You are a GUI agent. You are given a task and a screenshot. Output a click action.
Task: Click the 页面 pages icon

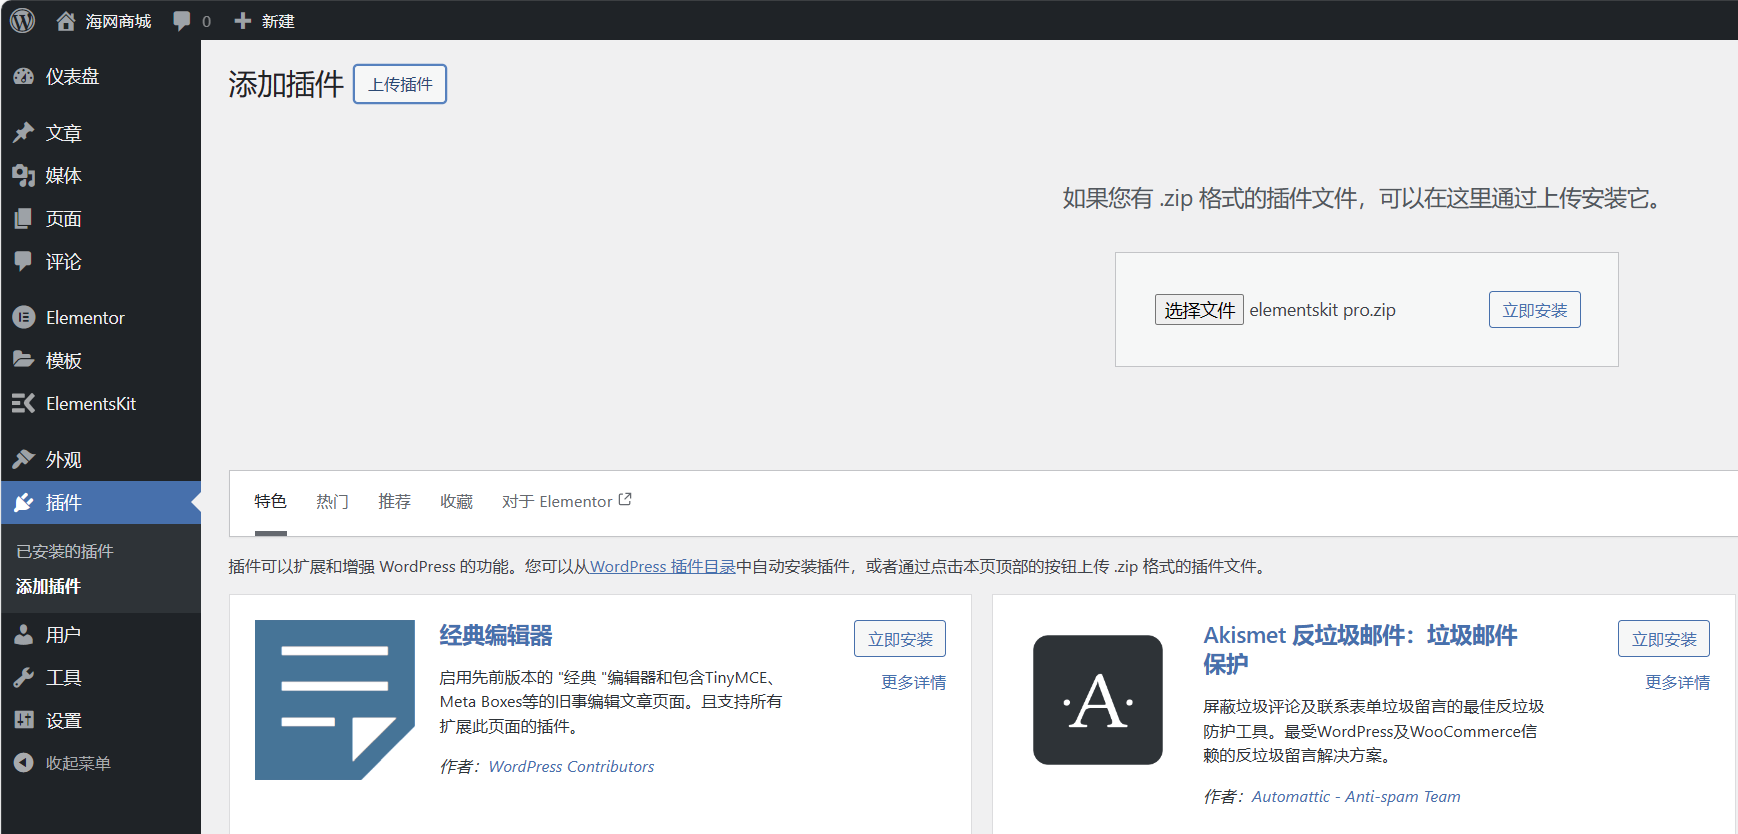(24, 218)
